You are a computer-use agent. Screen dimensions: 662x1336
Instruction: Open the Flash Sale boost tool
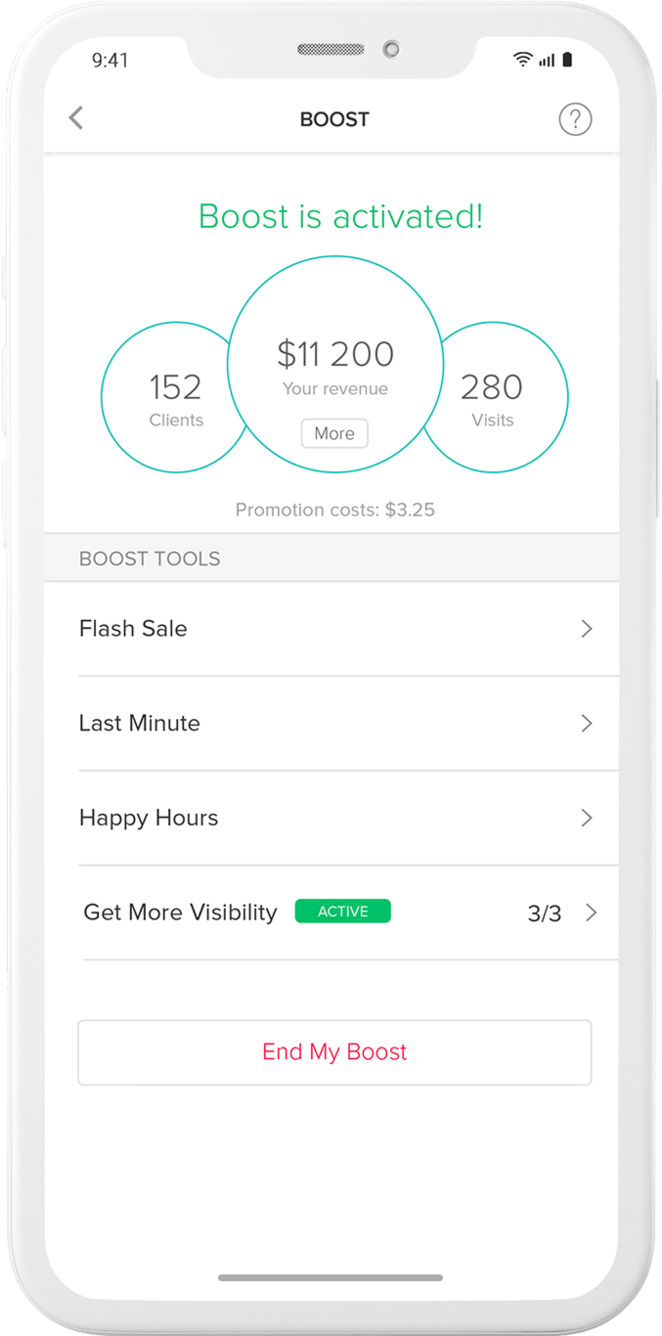point(133,629)
